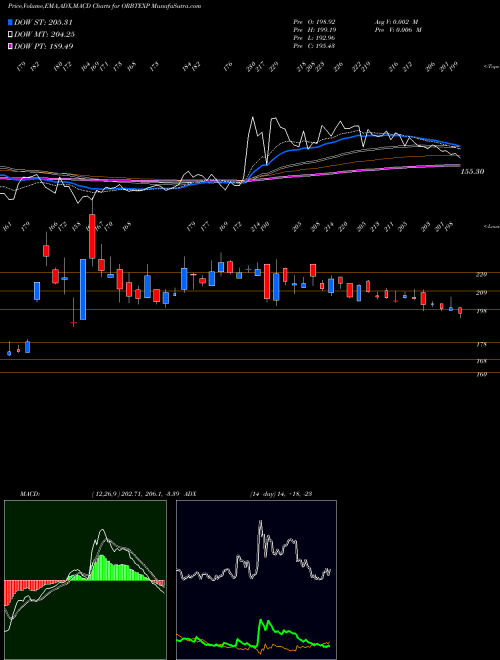500x660 pixels.
Task: Click the magenta DOW PT legend swatch
Action: 10,46
